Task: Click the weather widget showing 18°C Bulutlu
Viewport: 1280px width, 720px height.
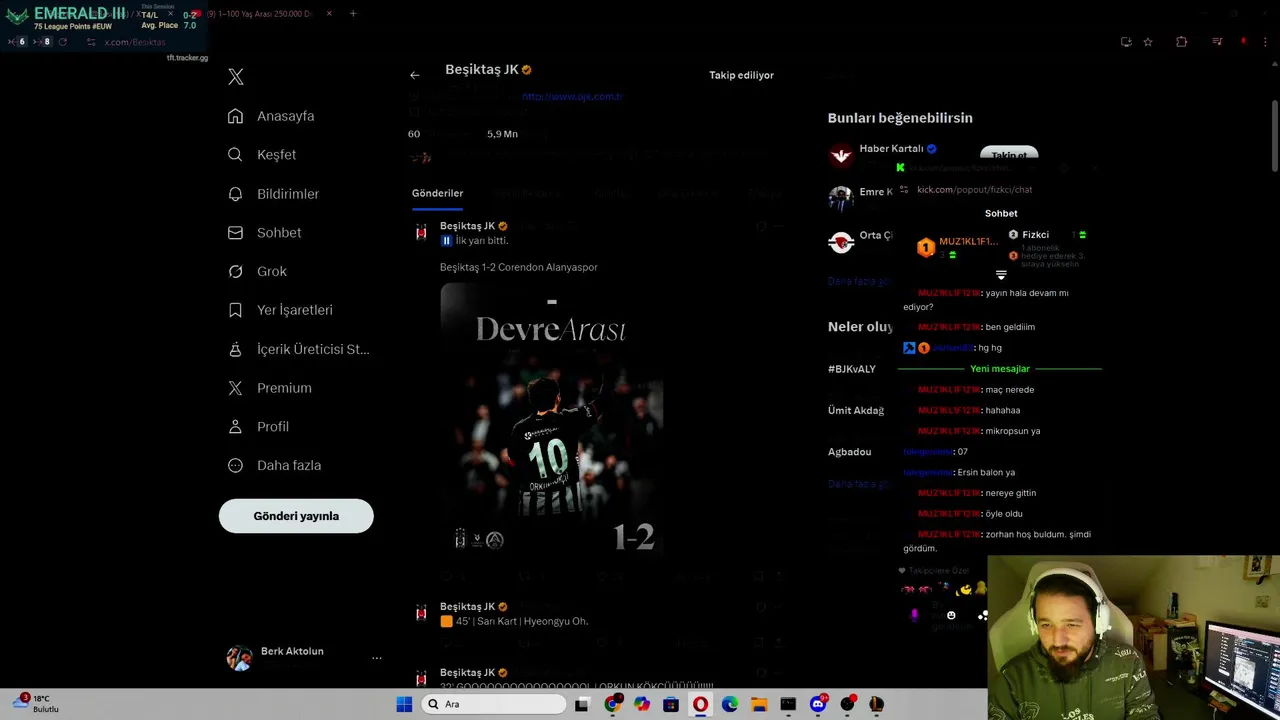Action: click(36, 704)
